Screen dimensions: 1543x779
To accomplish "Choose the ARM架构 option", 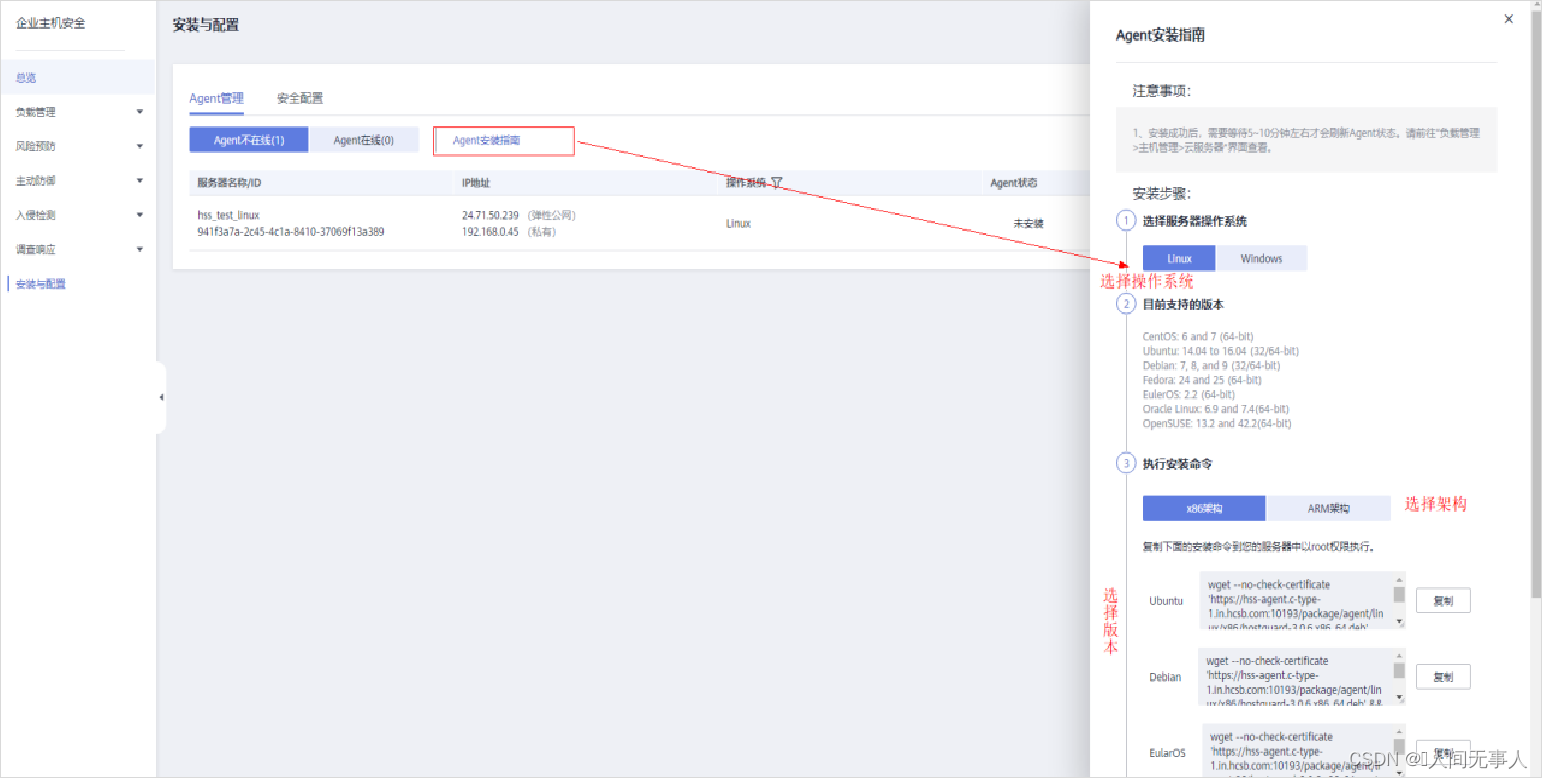I will pyautogui.click(x=1328, y=508).
